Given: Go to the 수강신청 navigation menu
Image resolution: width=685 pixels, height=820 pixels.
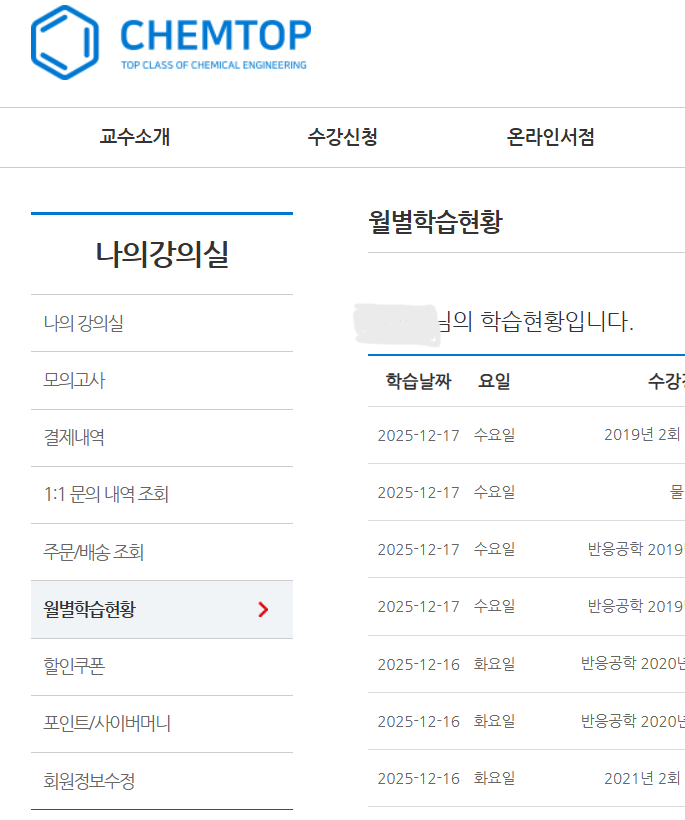Looking at the screenshot, I should click(342, 138).
